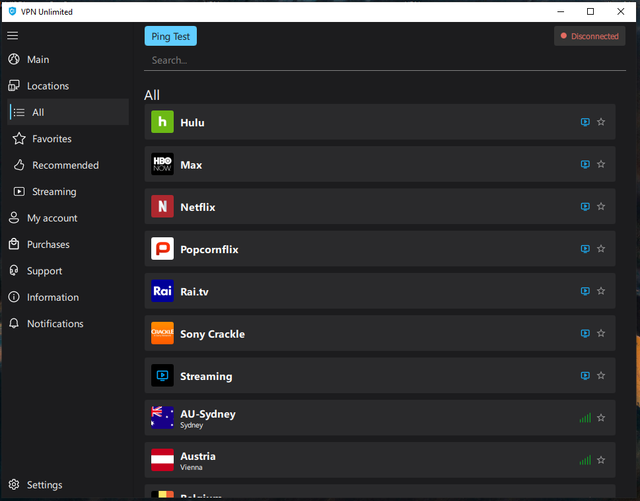Viewport: 640px width, 501px height.
Task: Select the Netflix server name
Action: pyautogui.click(x=198, y=207)
